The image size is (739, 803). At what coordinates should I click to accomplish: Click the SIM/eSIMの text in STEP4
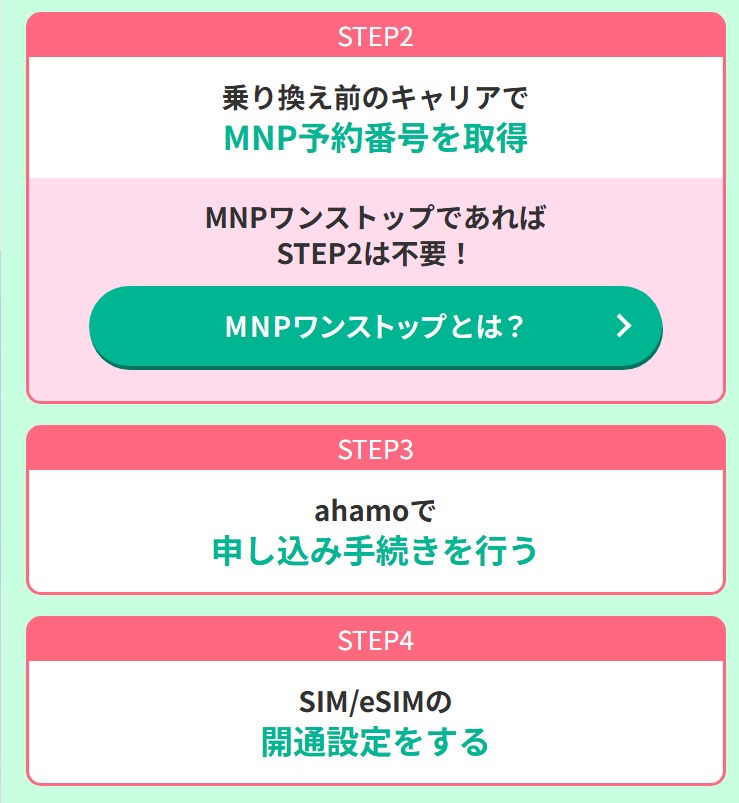(x=375, y=702)
